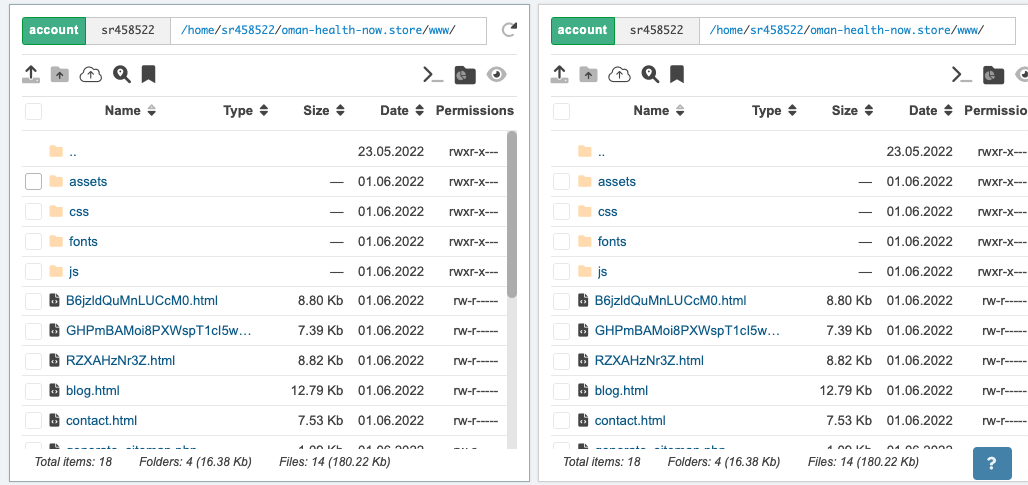
Task: Open the css folder in left panel
Action: 79,212
